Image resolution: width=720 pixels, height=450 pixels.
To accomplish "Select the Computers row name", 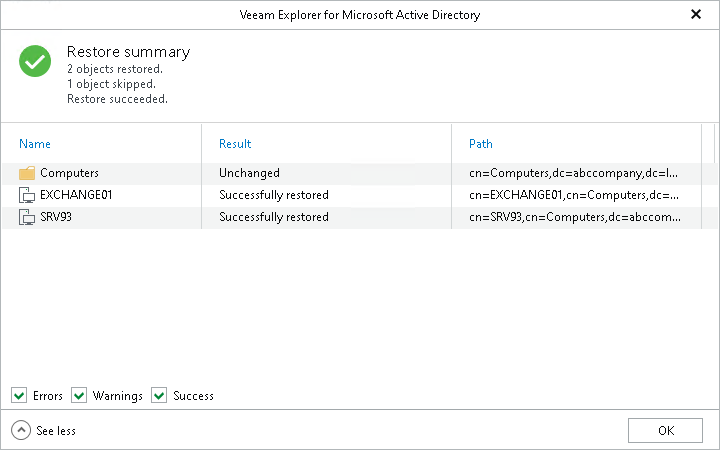I will 69,173.
